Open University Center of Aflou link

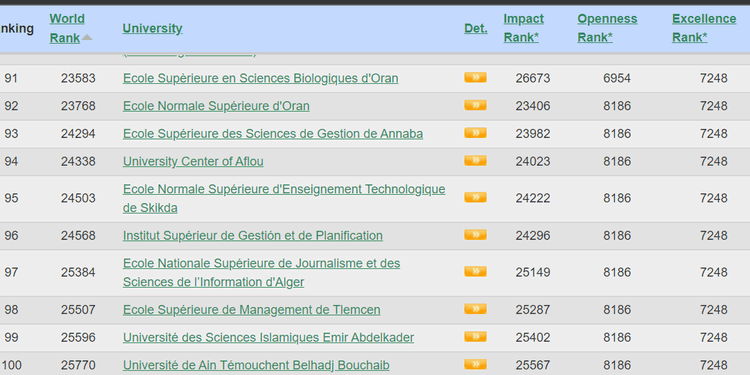193,161
